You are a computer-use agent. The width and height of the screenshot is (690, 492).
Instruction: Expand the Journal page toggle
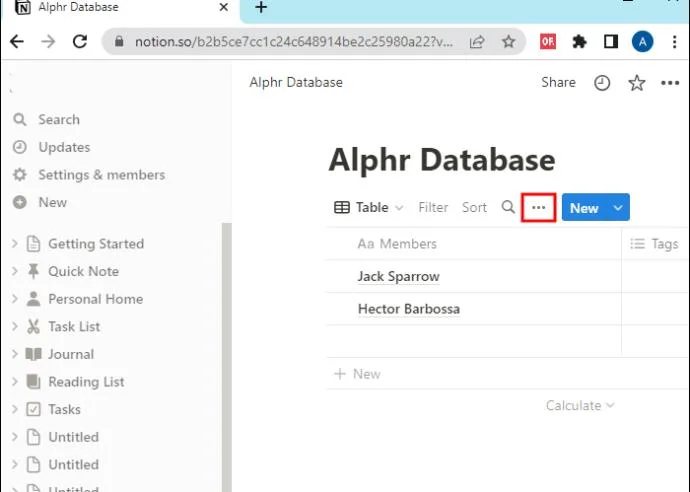tap(15, 354)
